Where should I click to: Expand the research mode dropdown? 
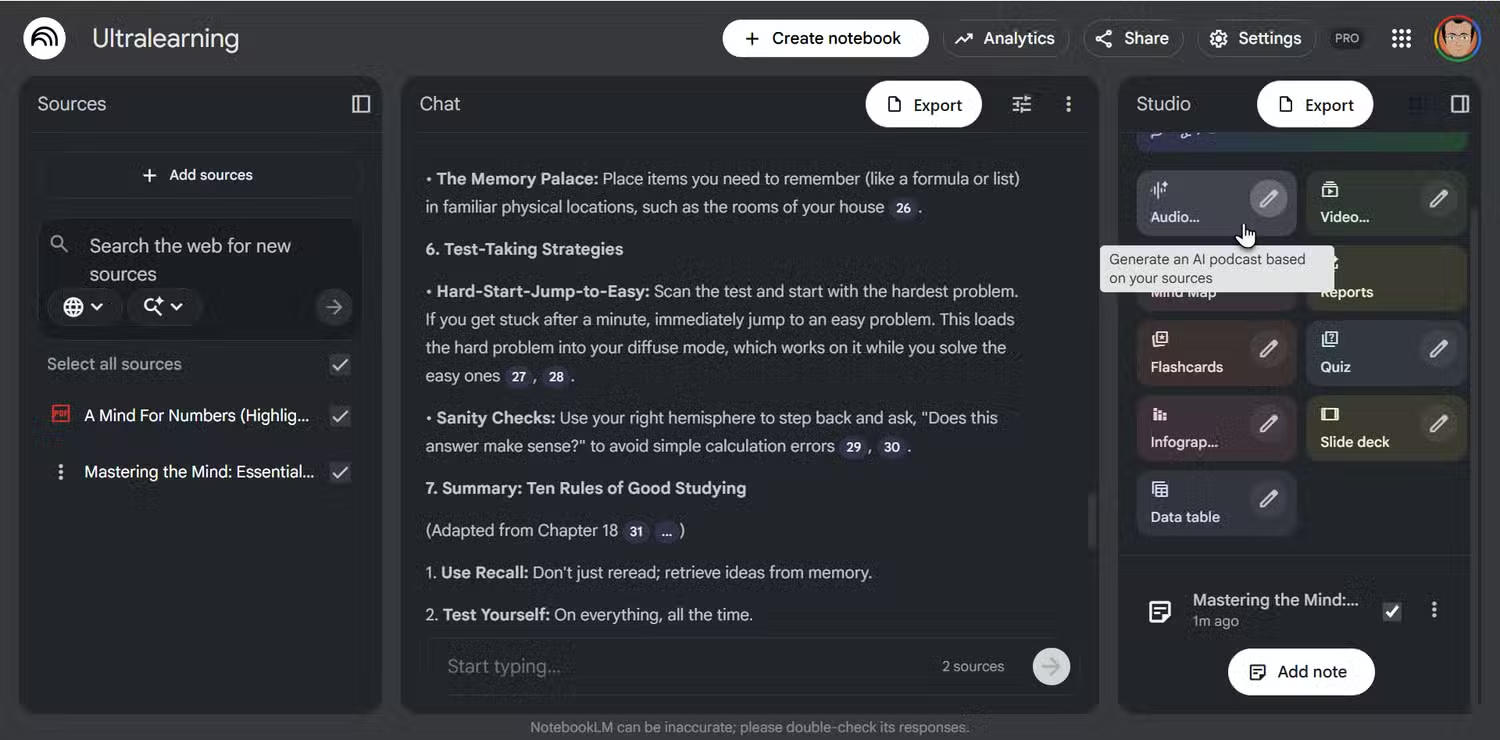tap(163, 307)
